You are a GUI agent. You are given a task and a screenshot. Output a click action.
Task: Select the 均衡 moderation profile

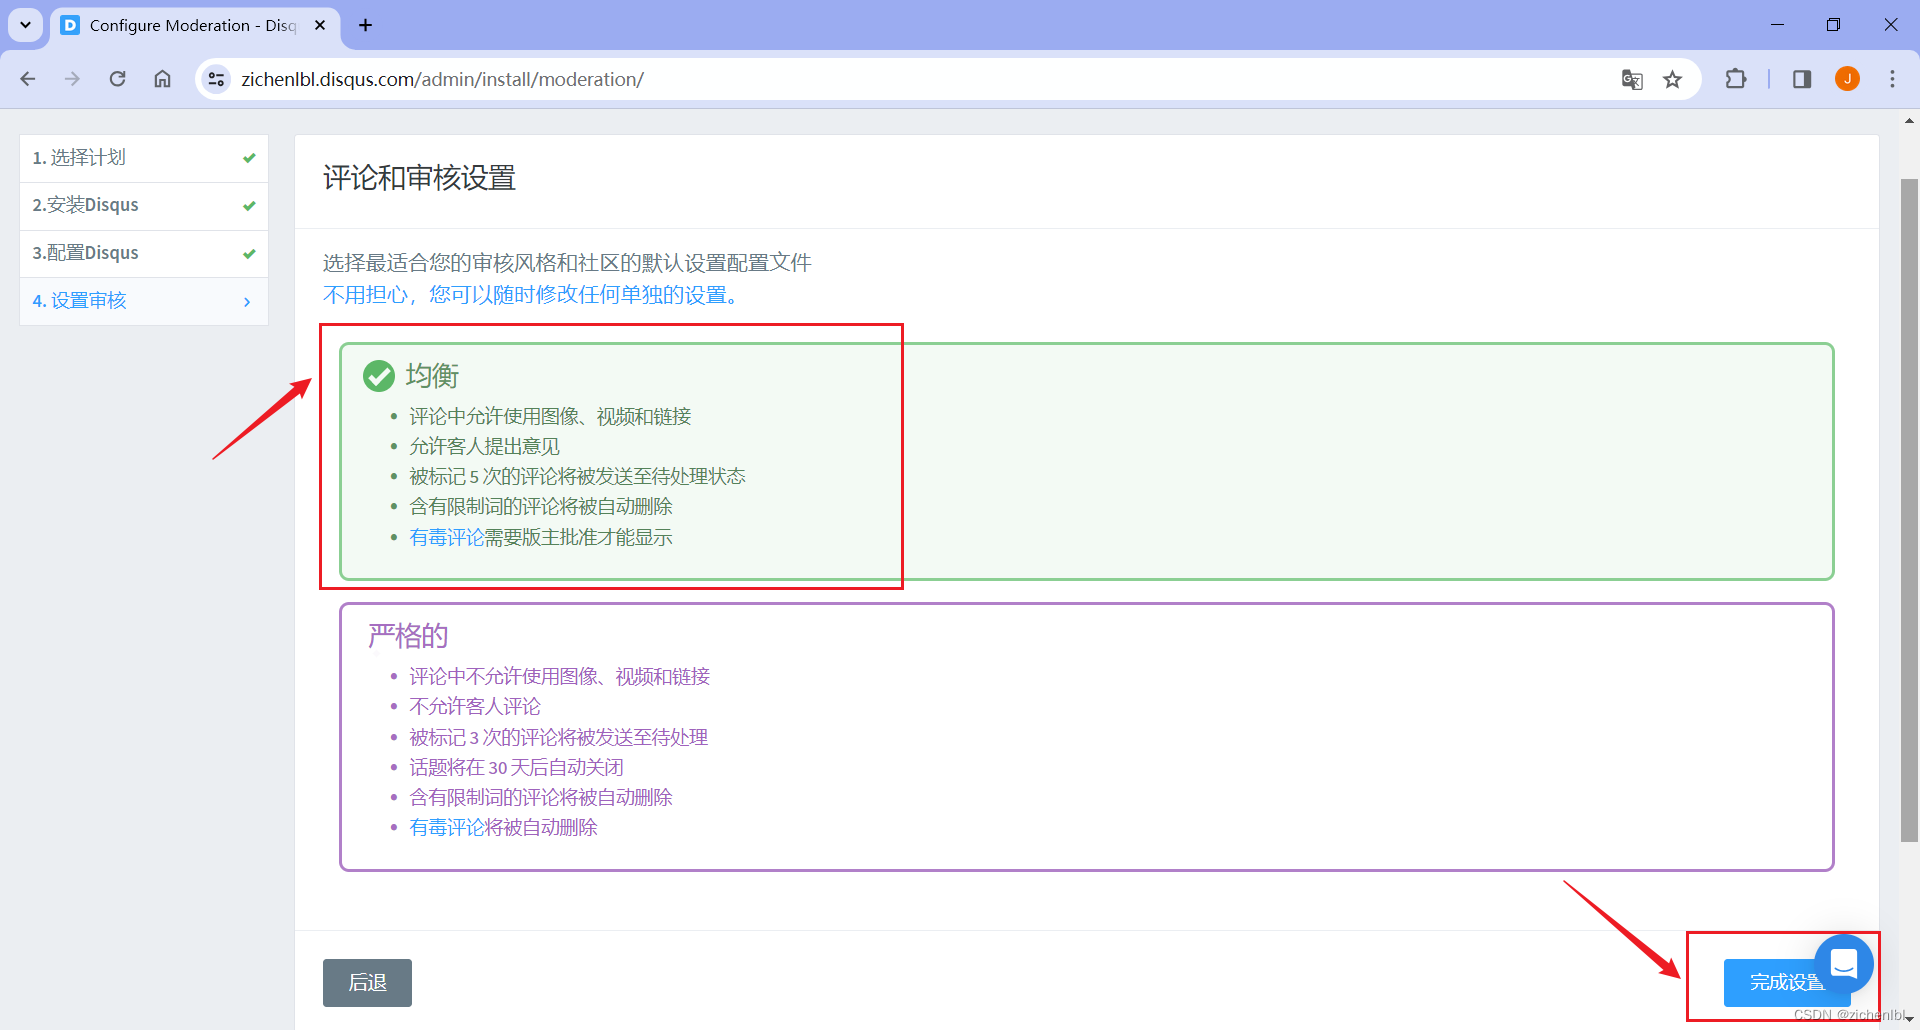(x=1086, y=461)
